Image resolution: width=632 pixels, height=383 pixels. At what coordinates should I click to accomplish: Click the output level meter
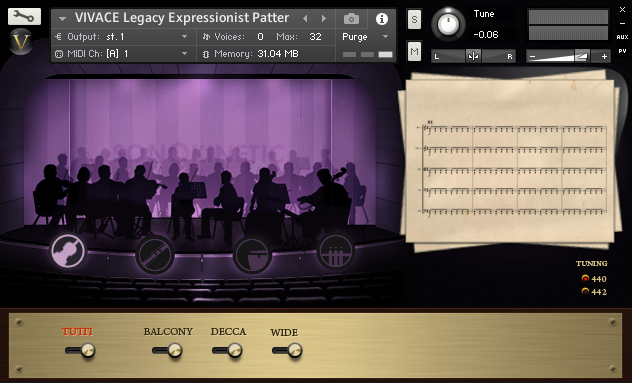(568, 25)
